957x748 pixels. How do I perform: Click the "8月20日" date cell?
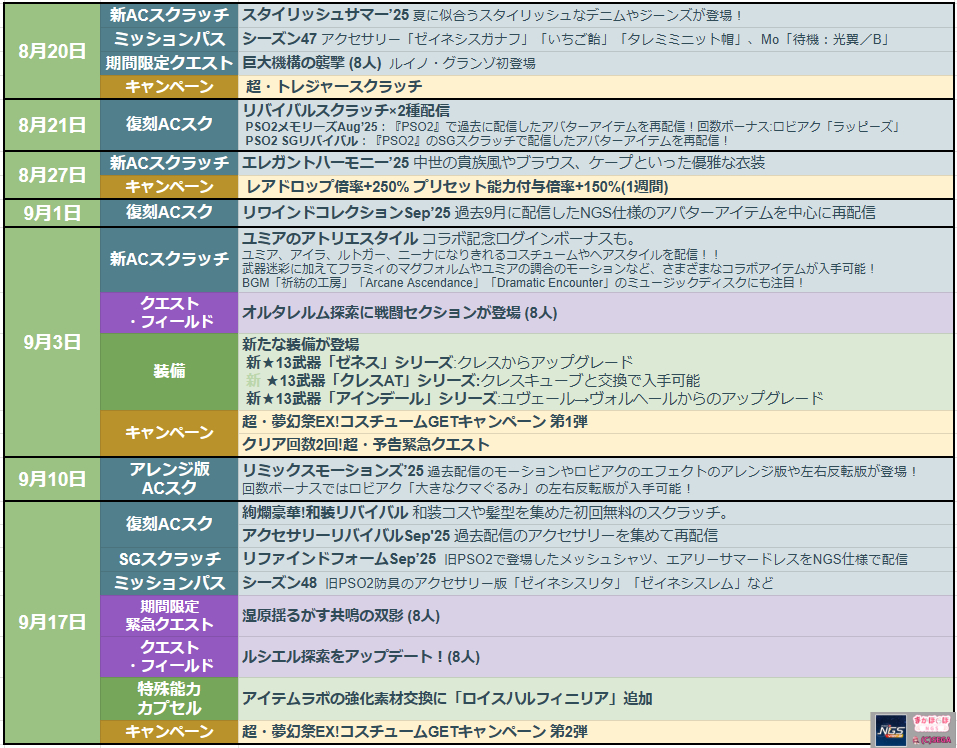coord(52,51)
